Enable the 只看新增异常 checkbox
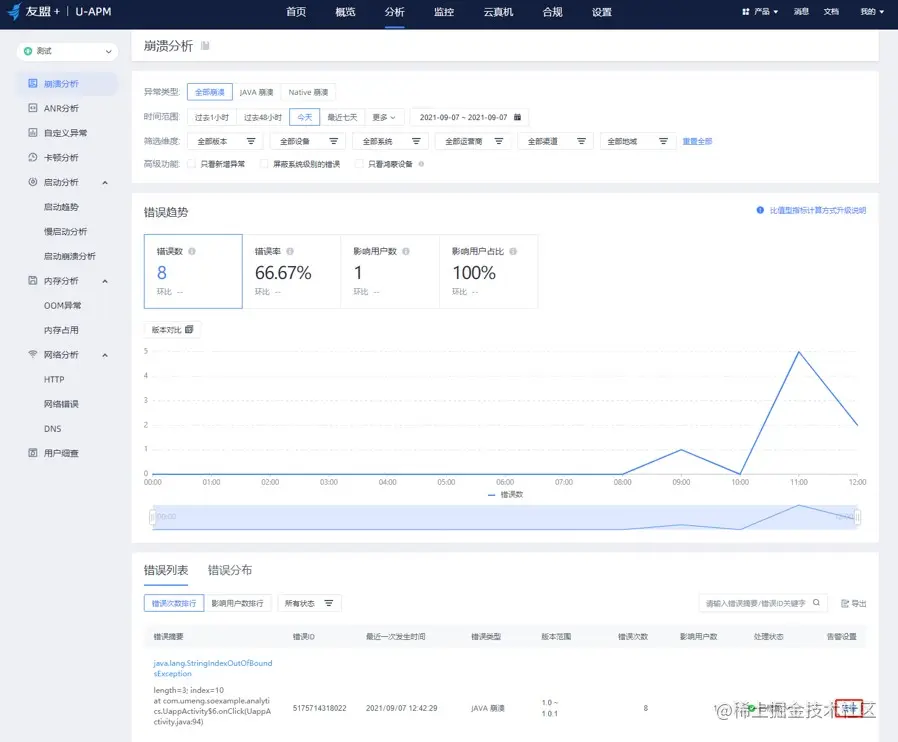 [x=192, y=164]
